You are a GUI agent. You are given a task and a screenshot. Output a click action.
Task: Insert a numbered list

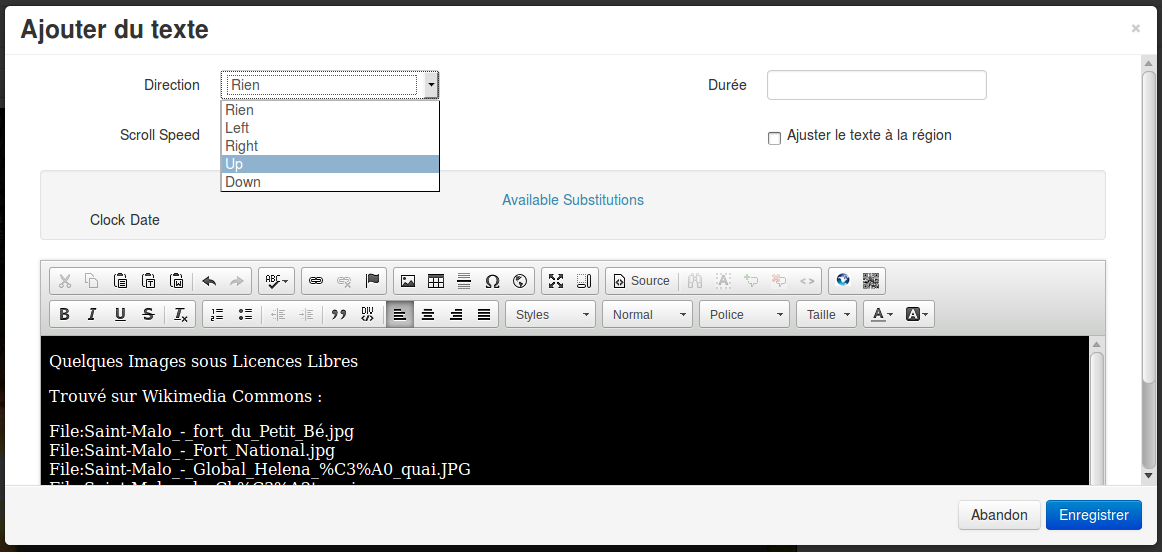click(217, 314)
